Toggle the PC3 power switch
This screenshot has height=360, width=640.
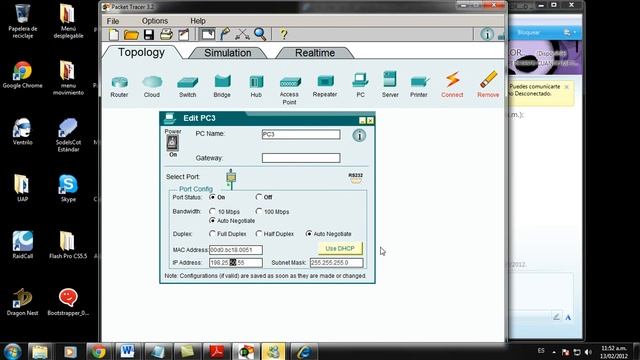[x=172, y=143]
